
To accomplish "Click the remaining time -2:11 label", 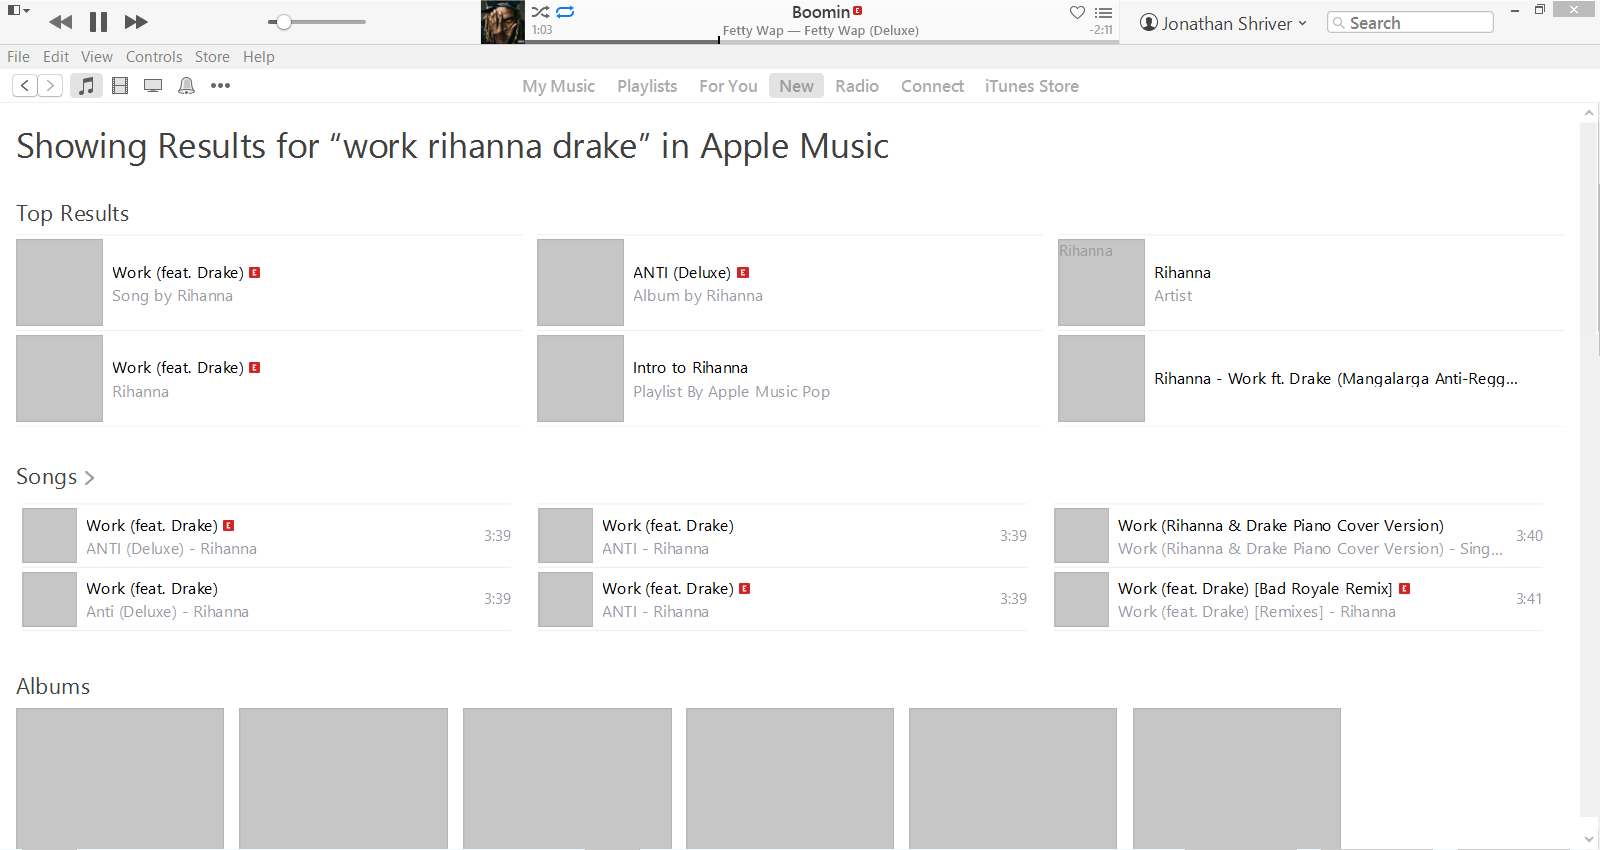I will 1101,30.
